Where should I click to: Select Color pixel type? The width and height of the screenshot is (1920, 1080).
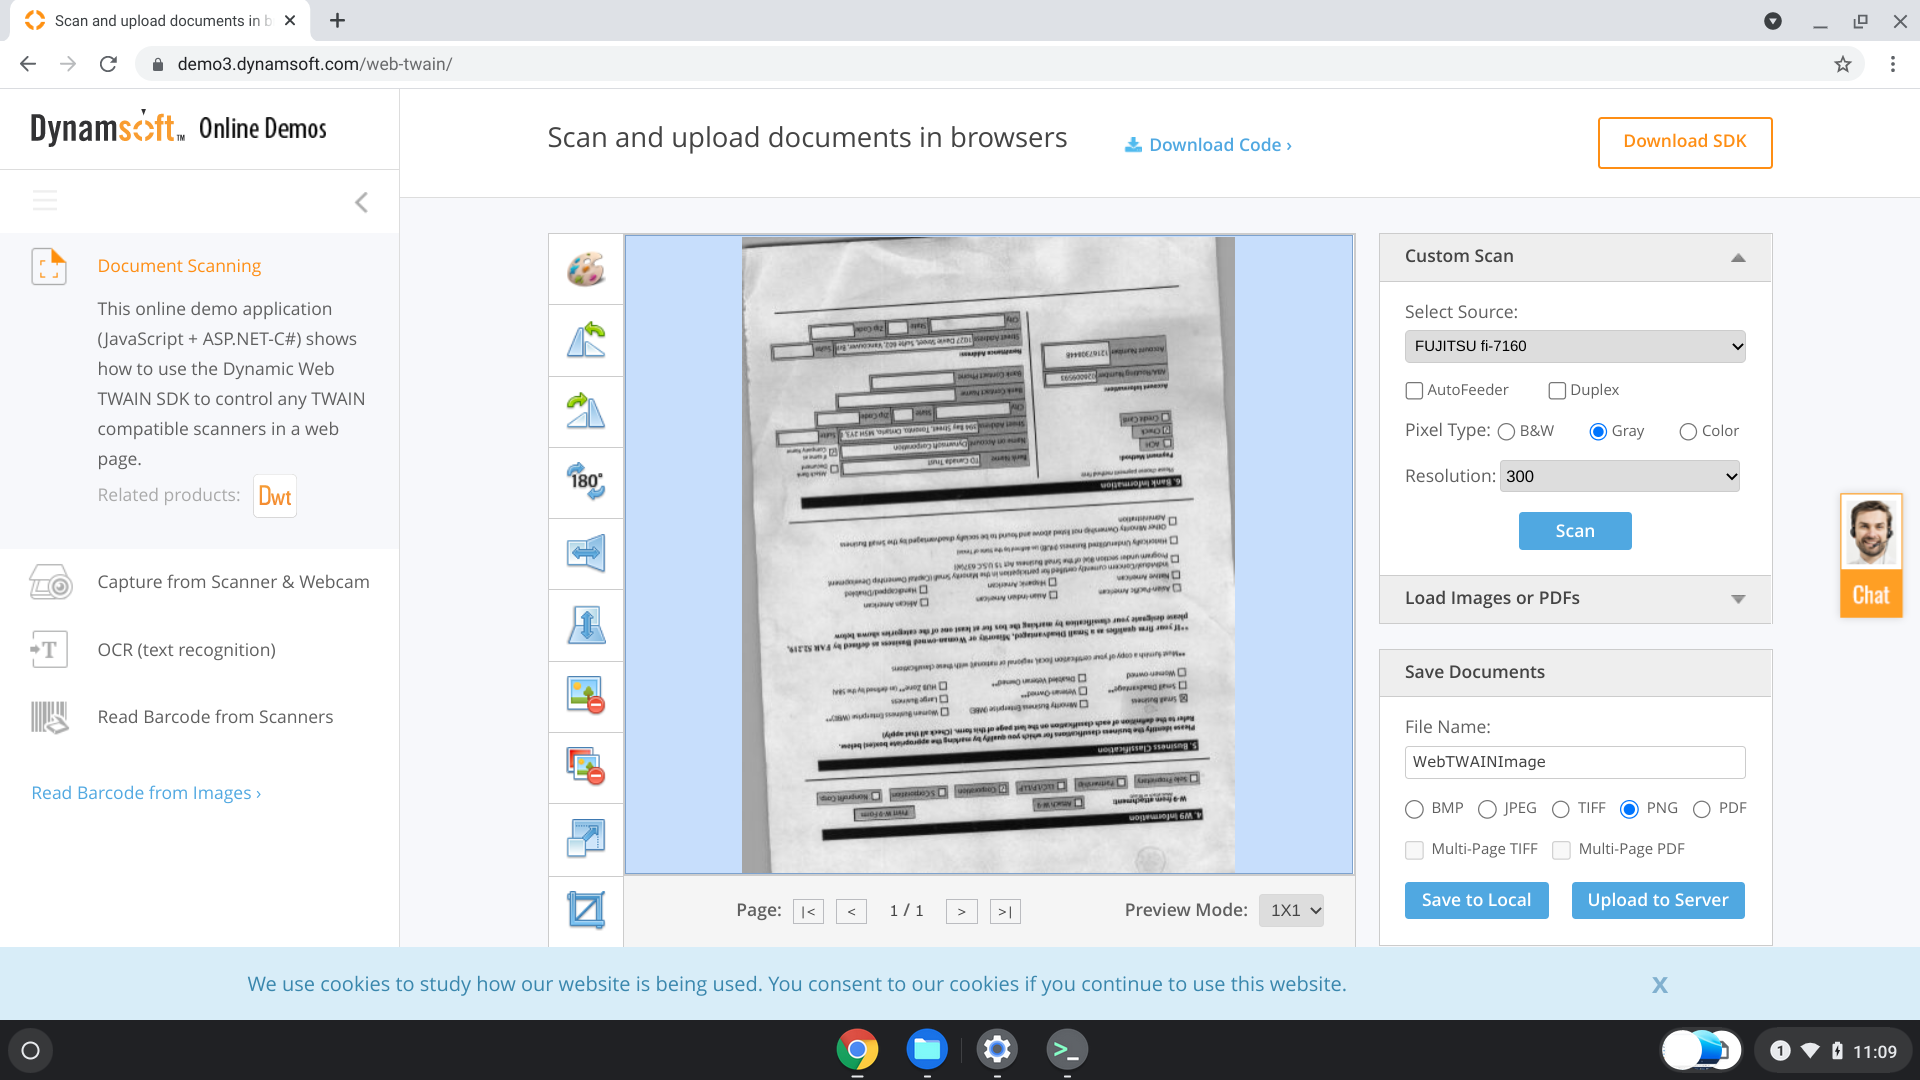[x=1688, y=431]
